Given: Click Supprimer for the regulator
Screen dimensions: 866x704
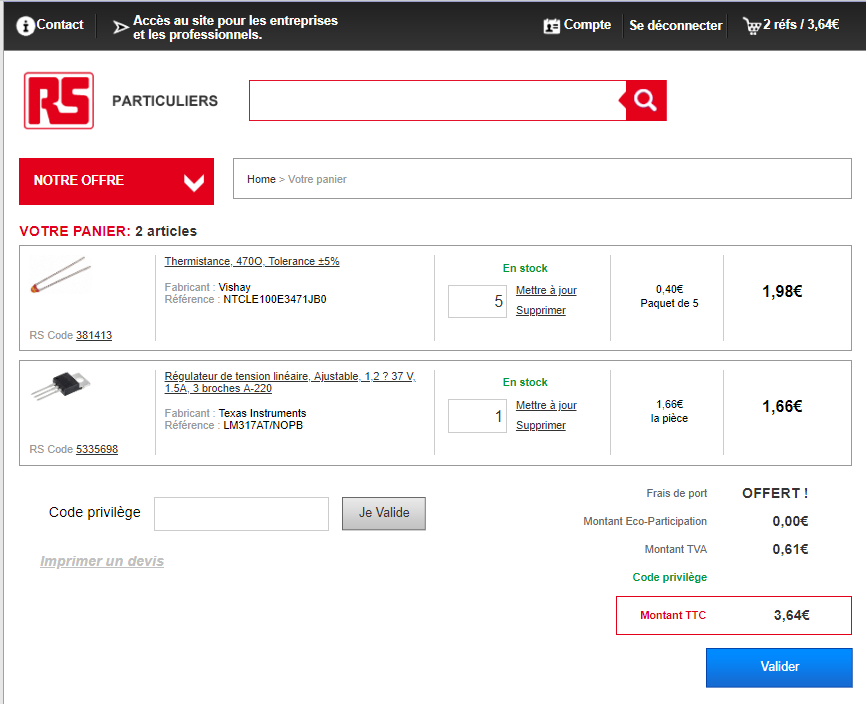Looking at the screenshot, I should [x=541, y=425].
